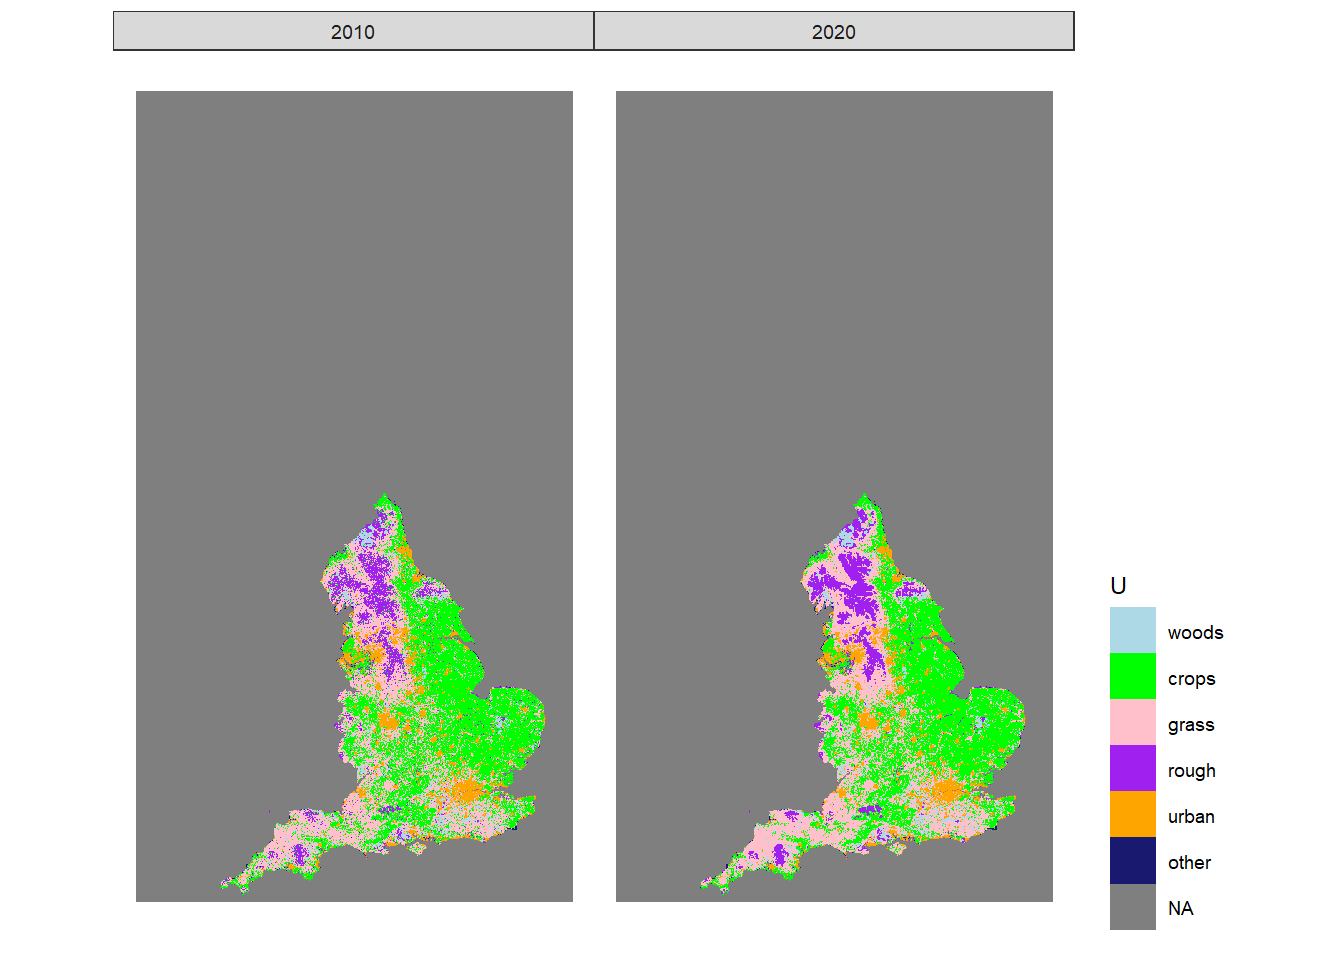Click the 2020 facet header strip
1344x960 pixels.
click(834, 31)
